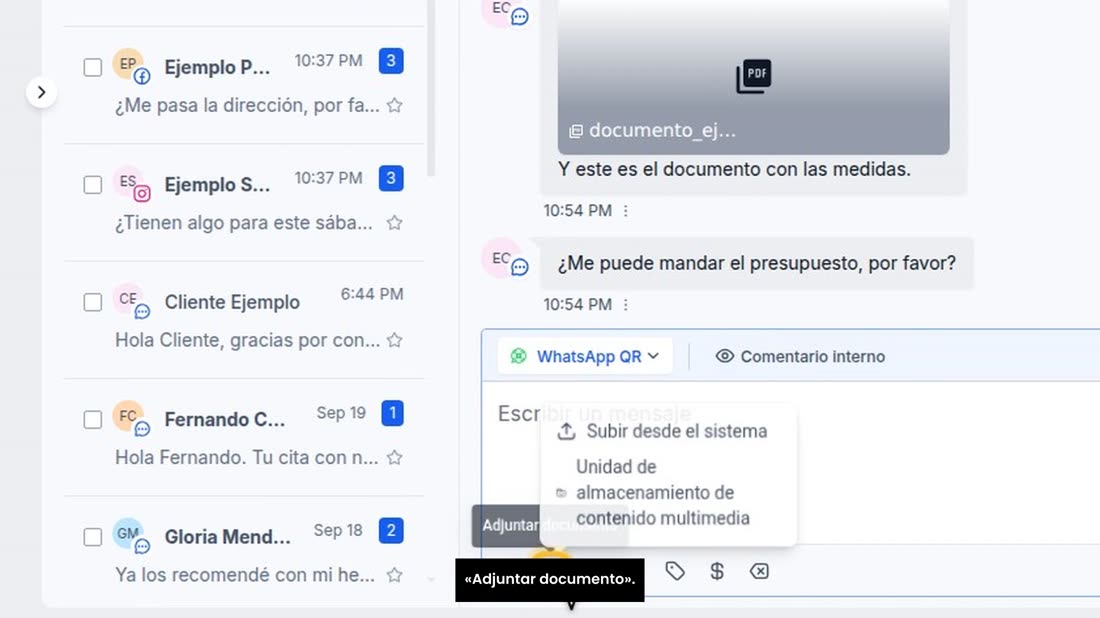Screen dimensions: 1100x618
Task: Click the CE avatar in conversation list
Action: tap(130, 301)
